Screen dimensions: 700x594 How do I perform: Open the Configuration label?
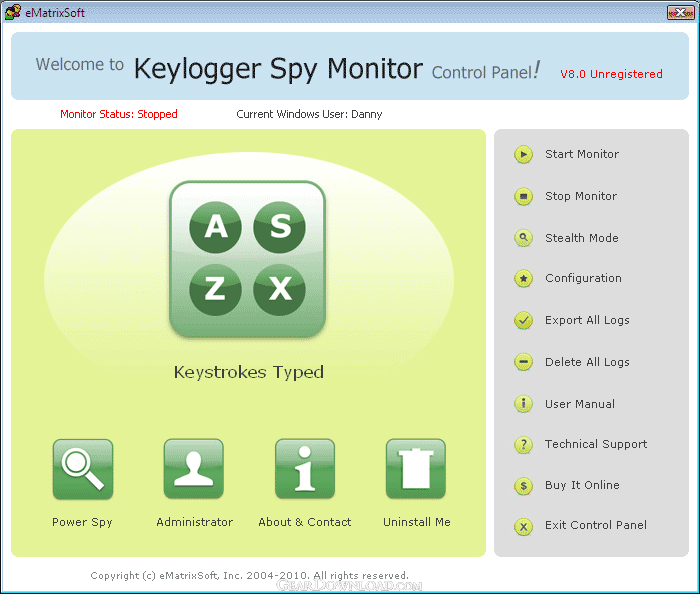[x=583, y=278]
